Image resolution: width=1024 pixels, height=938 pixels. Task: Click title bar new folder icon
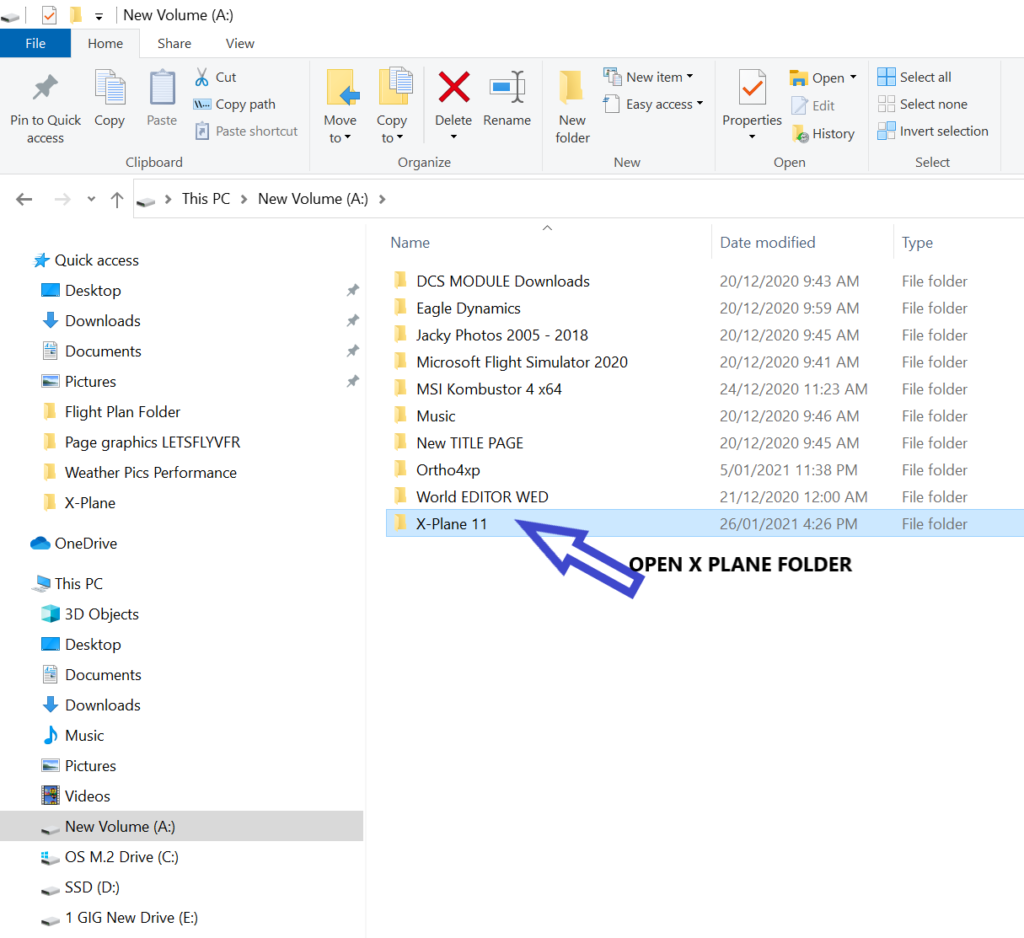click(76, 14)
